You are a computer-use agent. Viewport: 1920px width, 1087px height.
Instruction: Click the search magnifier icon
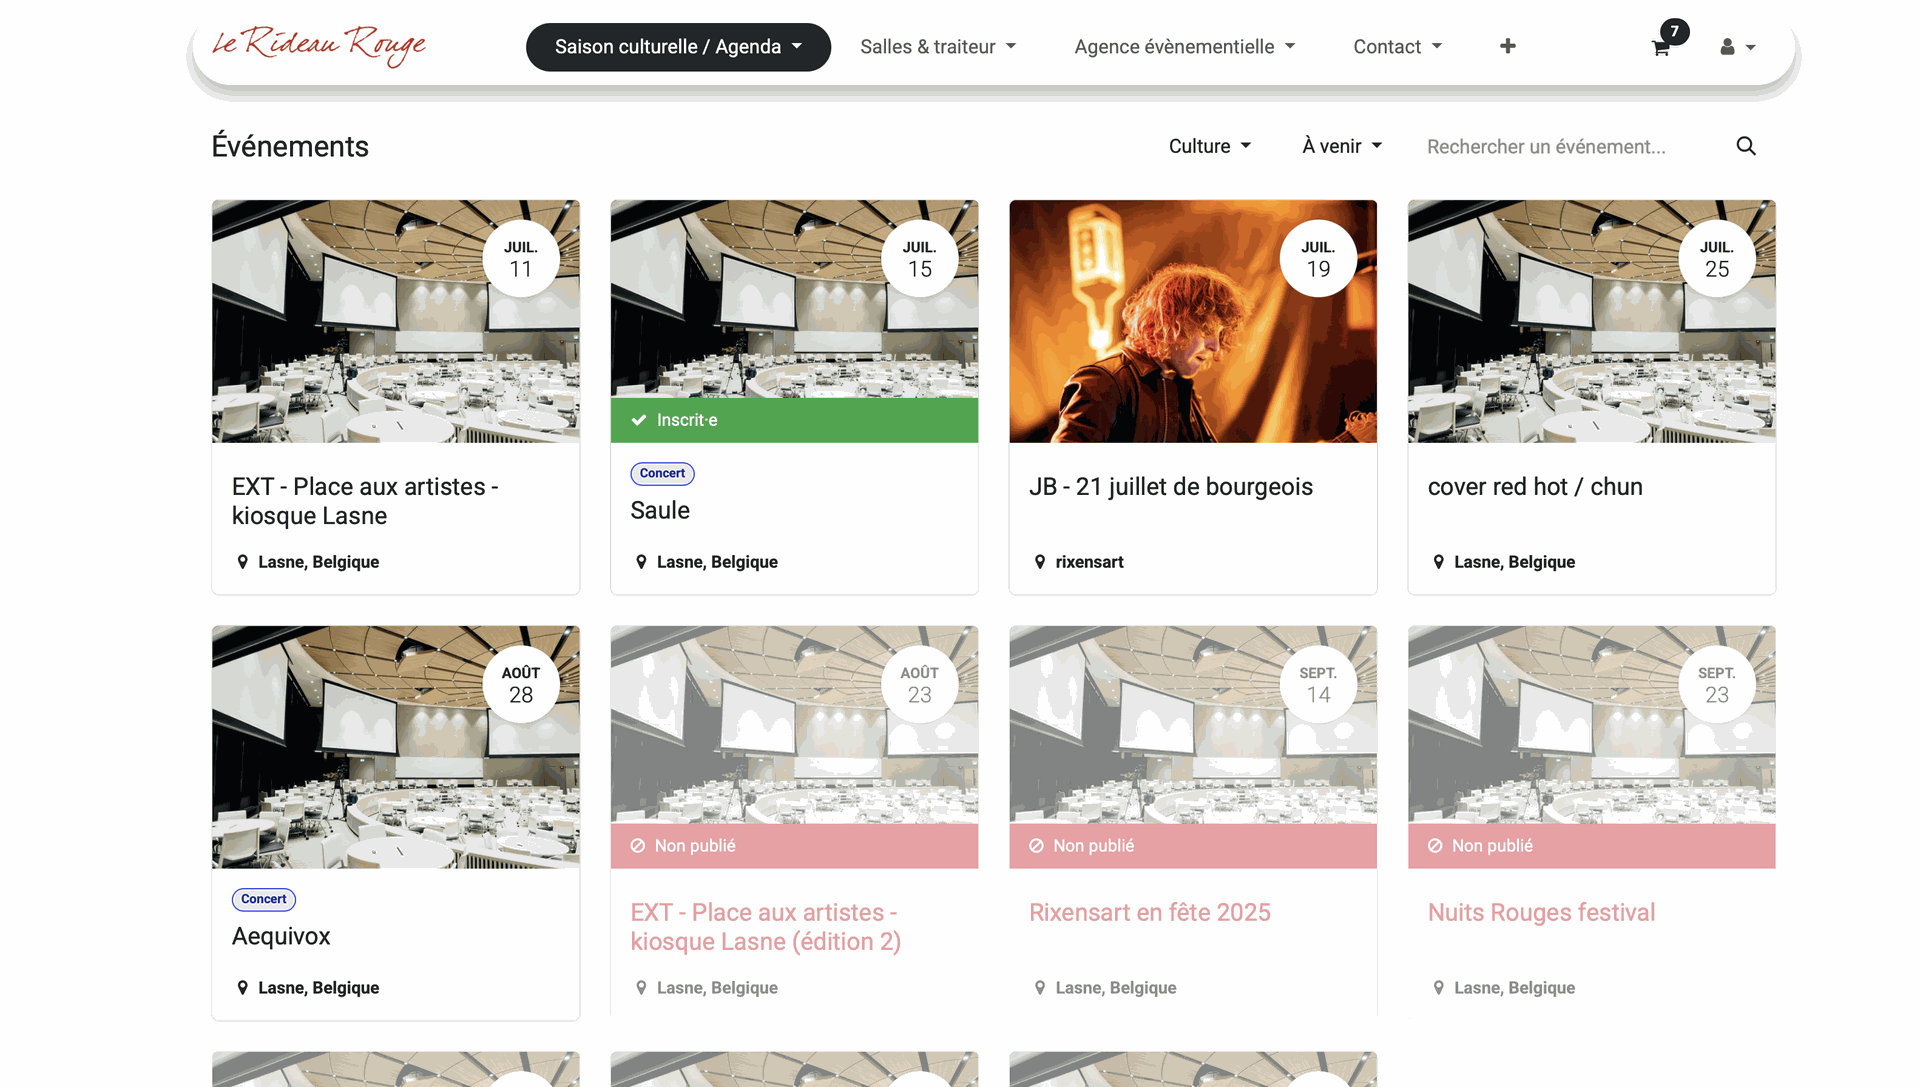tap(1746, 146)
